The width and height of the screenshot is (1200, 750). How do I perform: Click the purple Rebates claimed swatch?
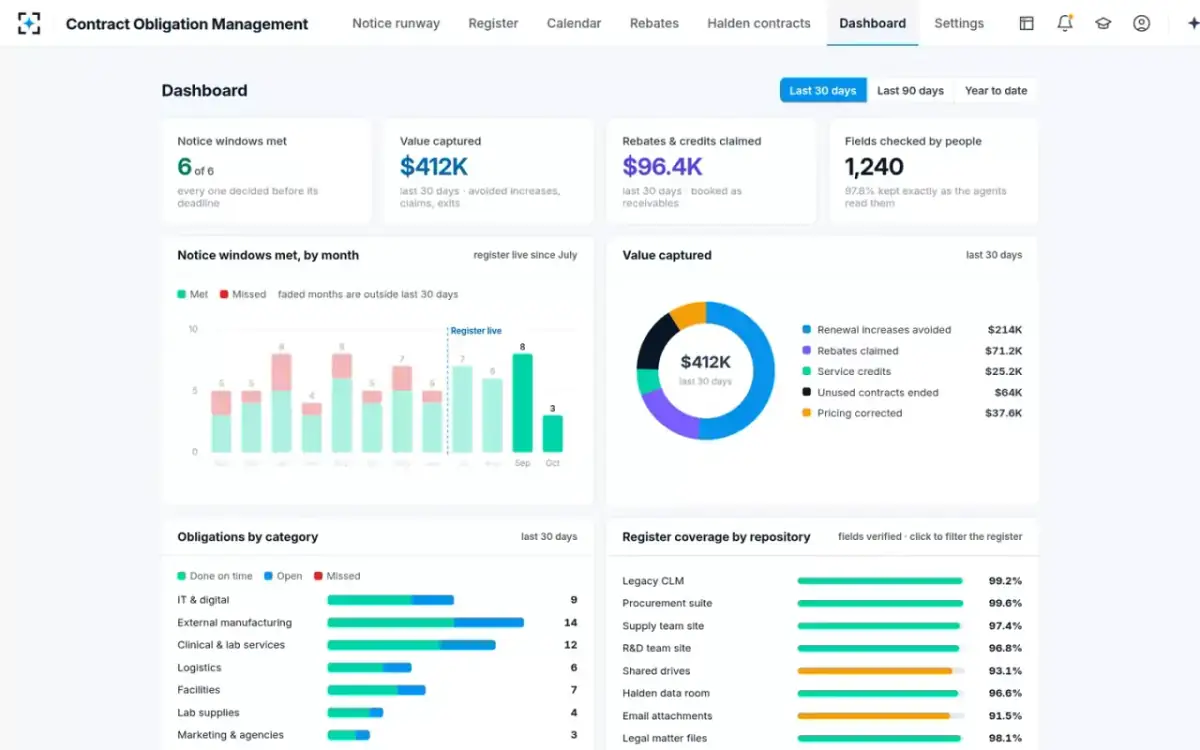coord(806,351)
